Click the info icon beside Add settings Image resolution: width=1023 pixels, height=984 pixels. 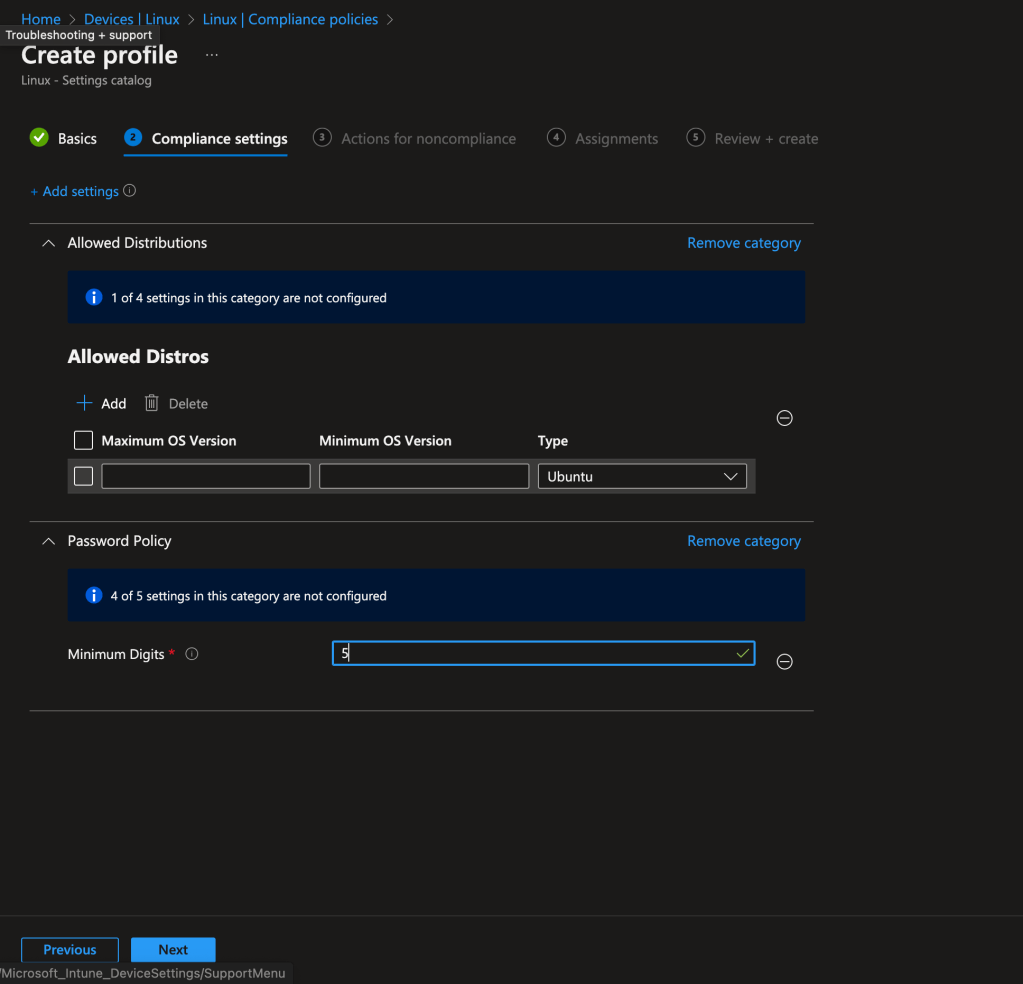pyautogui.click(x=129, y=191)
